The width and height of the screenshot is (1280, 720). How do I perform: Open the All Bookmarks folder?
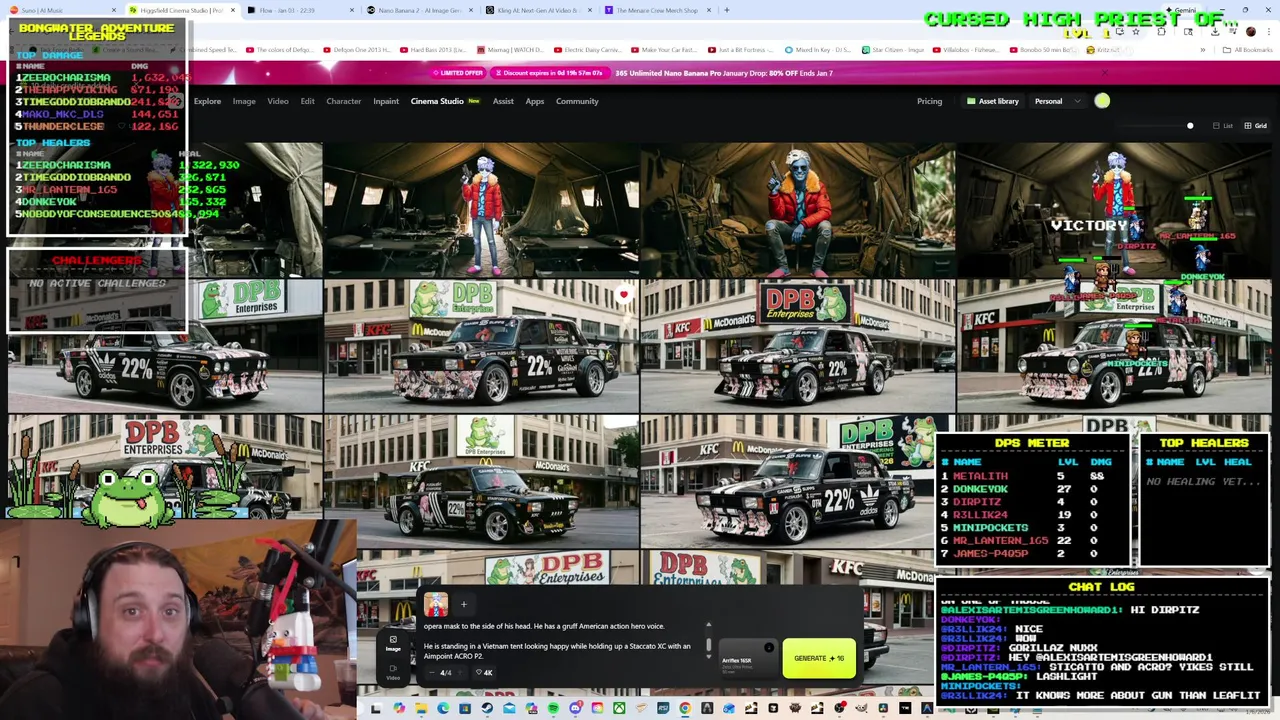pyautogui.click(x=1250, y=49)
